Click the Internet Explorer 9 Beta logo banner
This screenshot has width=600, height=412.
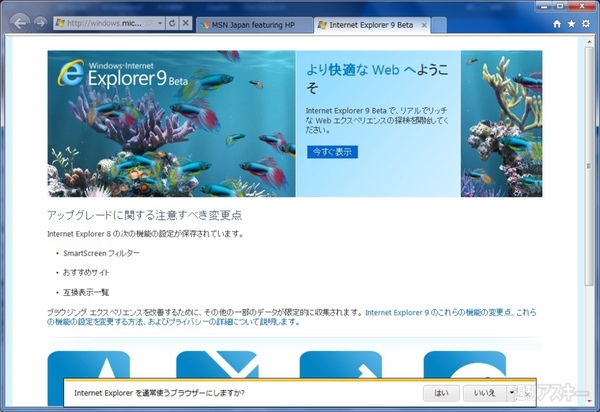(x=123, y=73)
